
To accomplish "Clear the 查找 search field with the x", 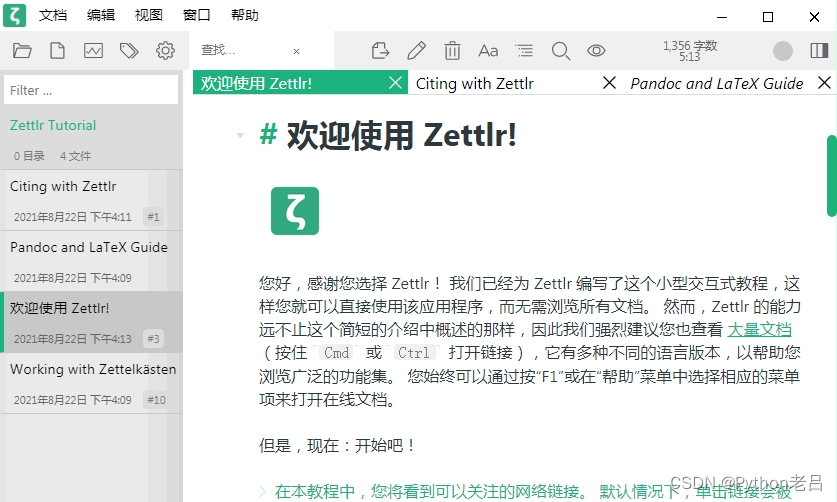I will (x=297, y=51).
